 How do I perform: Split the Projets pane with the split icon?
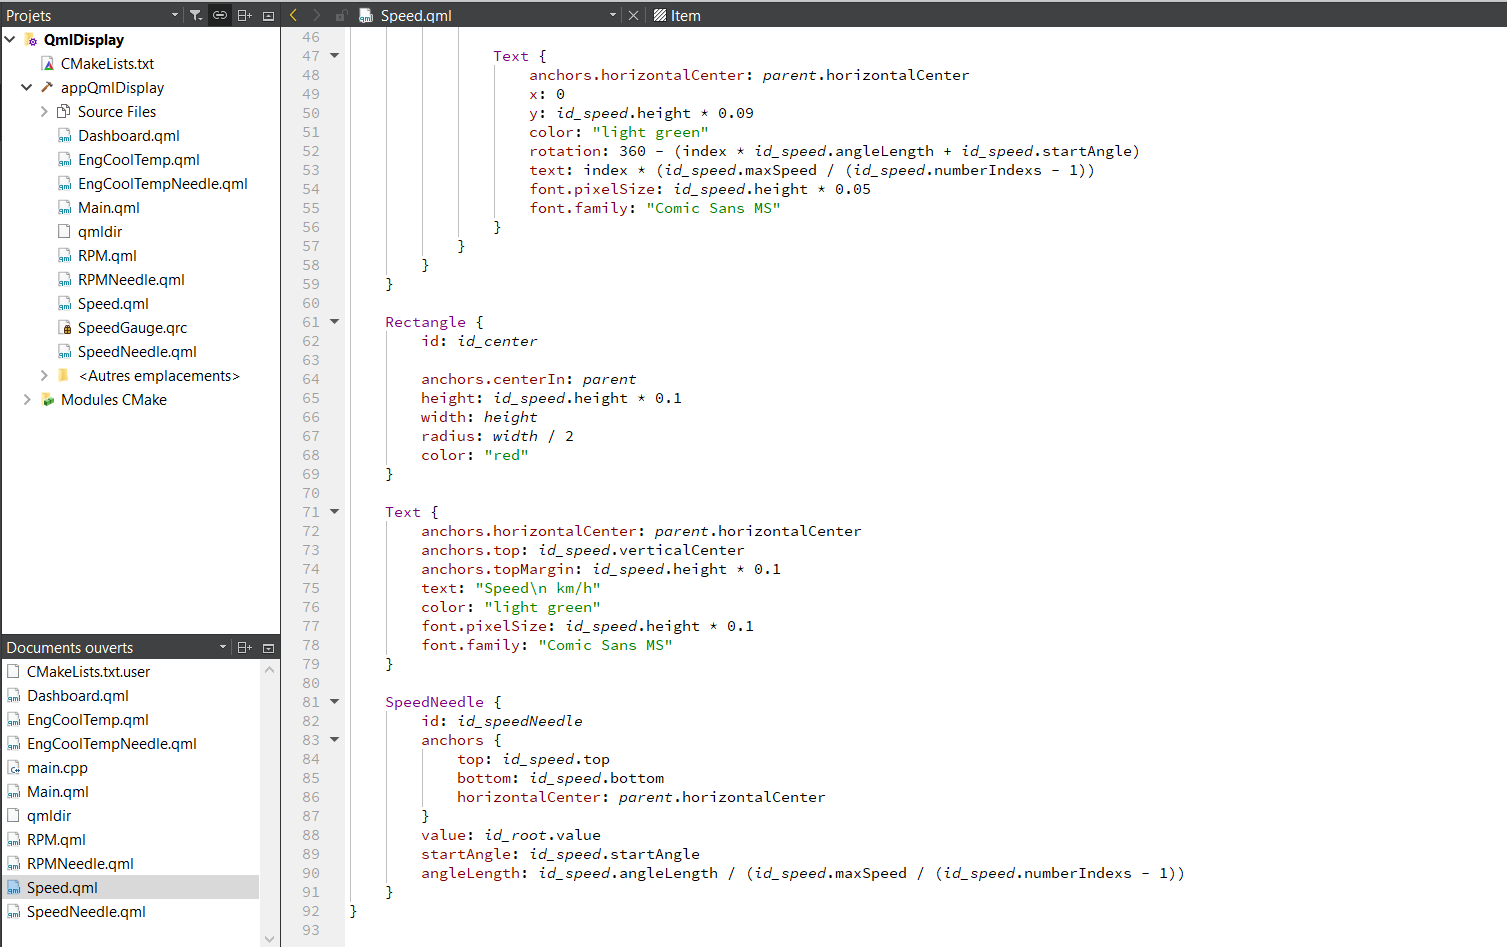(244, 15)
